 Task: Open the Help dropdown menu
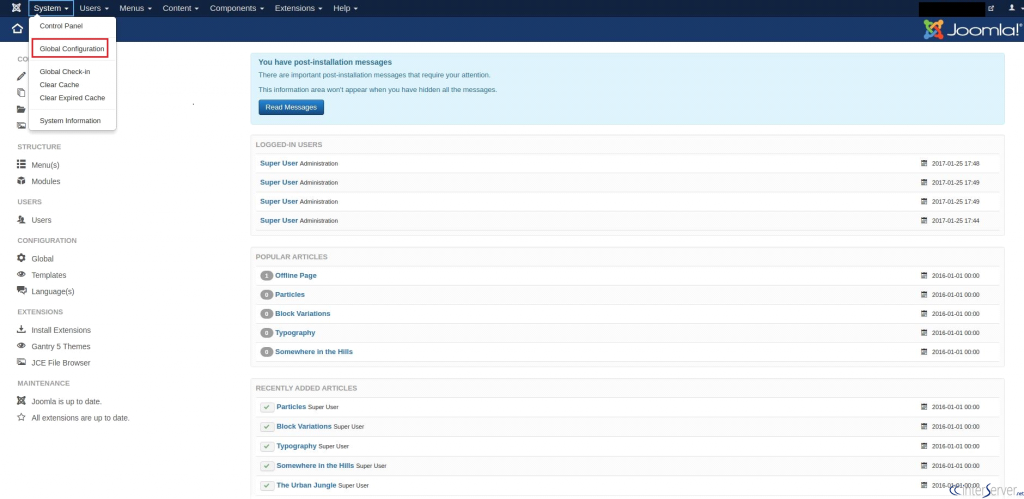coord(345,8)
